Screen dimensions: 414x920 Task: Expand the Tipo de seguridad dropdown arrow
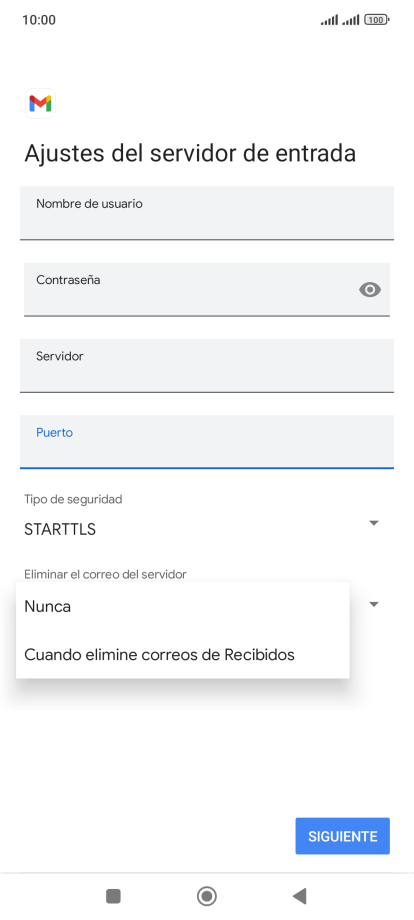coord(374,523)
